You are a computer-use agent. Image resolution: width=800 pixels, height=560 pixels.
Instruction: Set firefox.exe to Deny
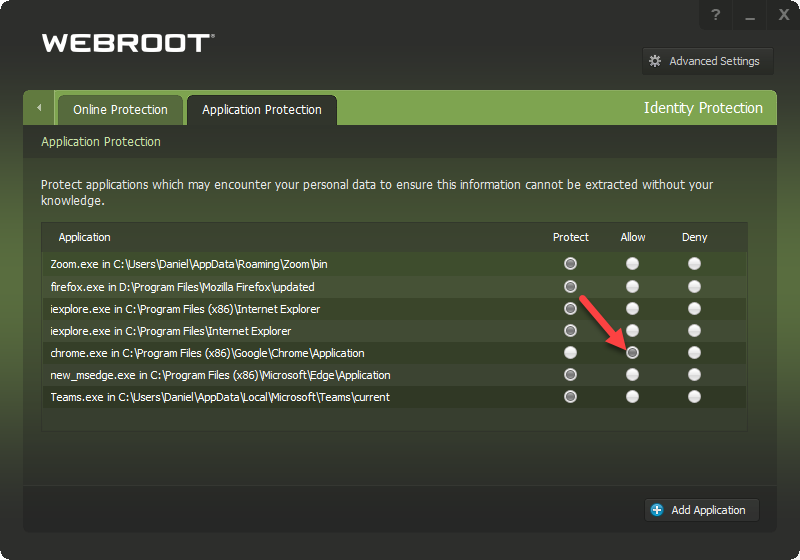tap(694, 287)
